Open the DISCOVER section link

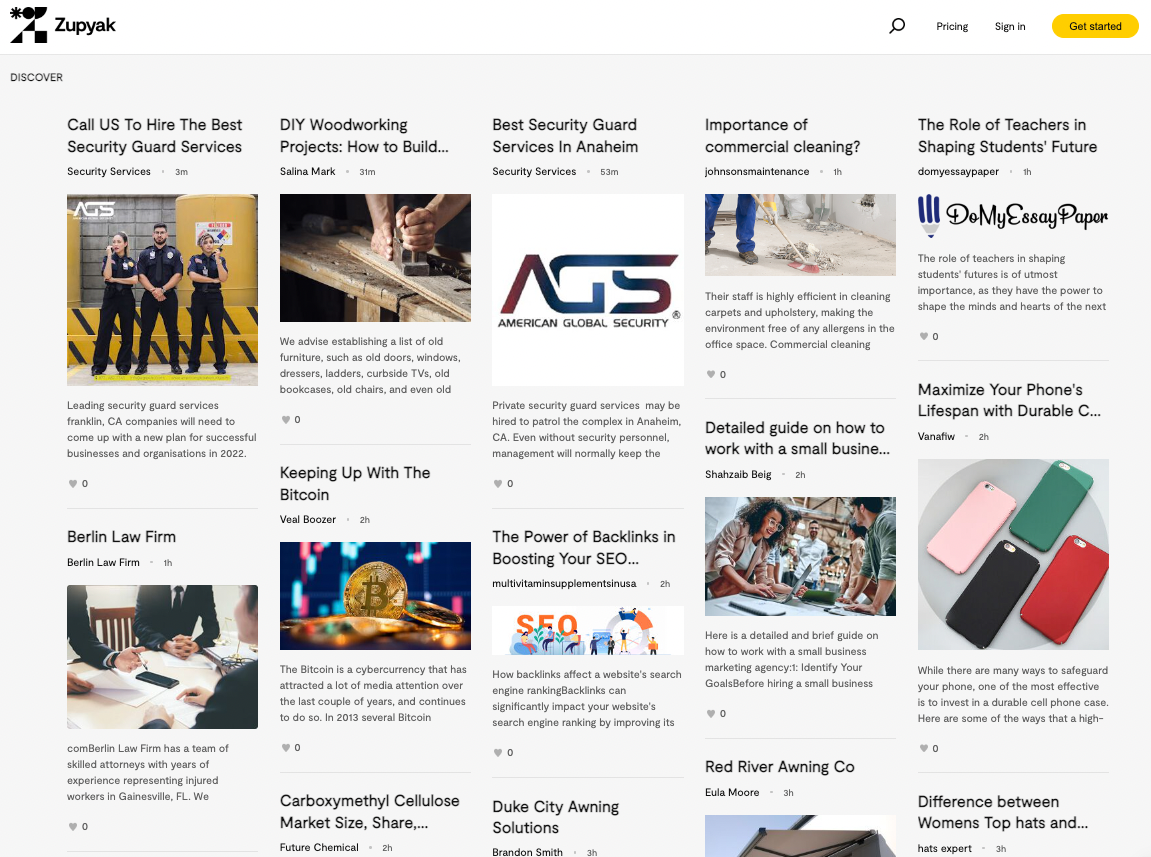(x=37, y=77)
